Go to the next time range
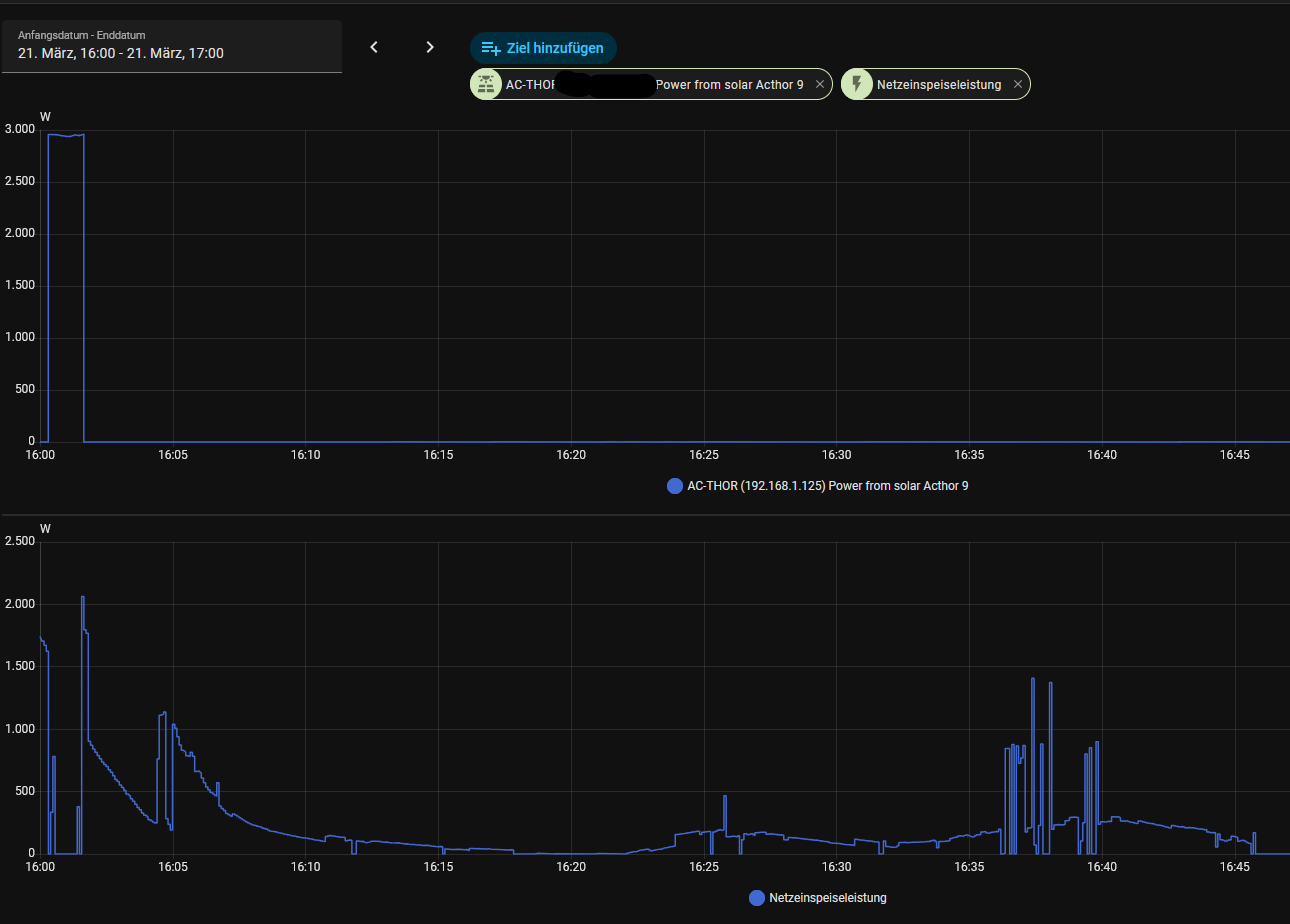This screenshot has width=1290, height=924. [430, 47]
